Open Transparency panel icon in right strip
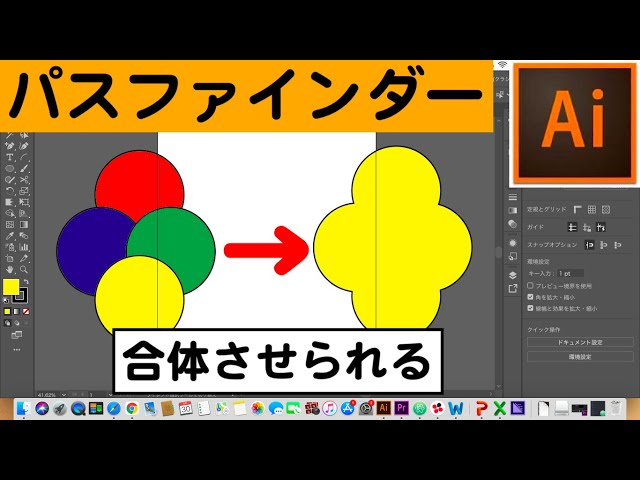Viewport: 640px width, 480px height. pyautogui.click(x=513, y=224)
